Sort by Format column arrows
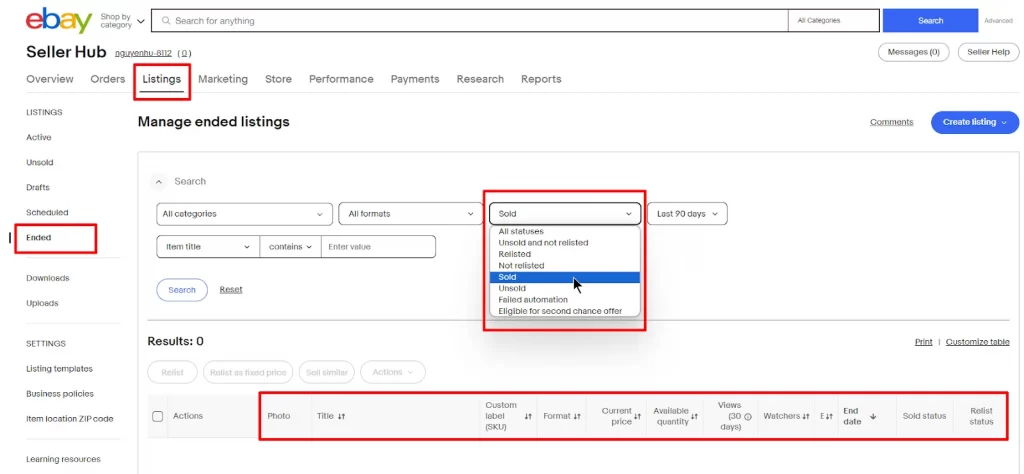This screenshot has height=474, width=1024. click(x=577, y=416)
